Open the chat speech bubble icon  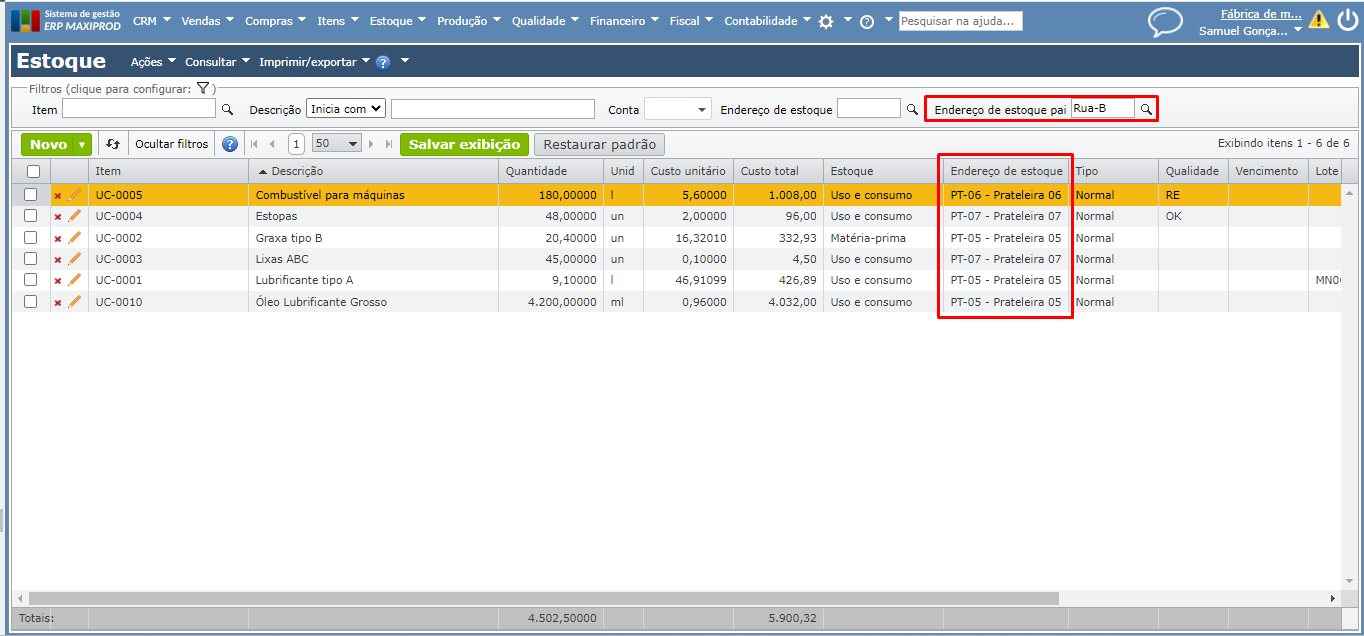[x=1165, y=21]
